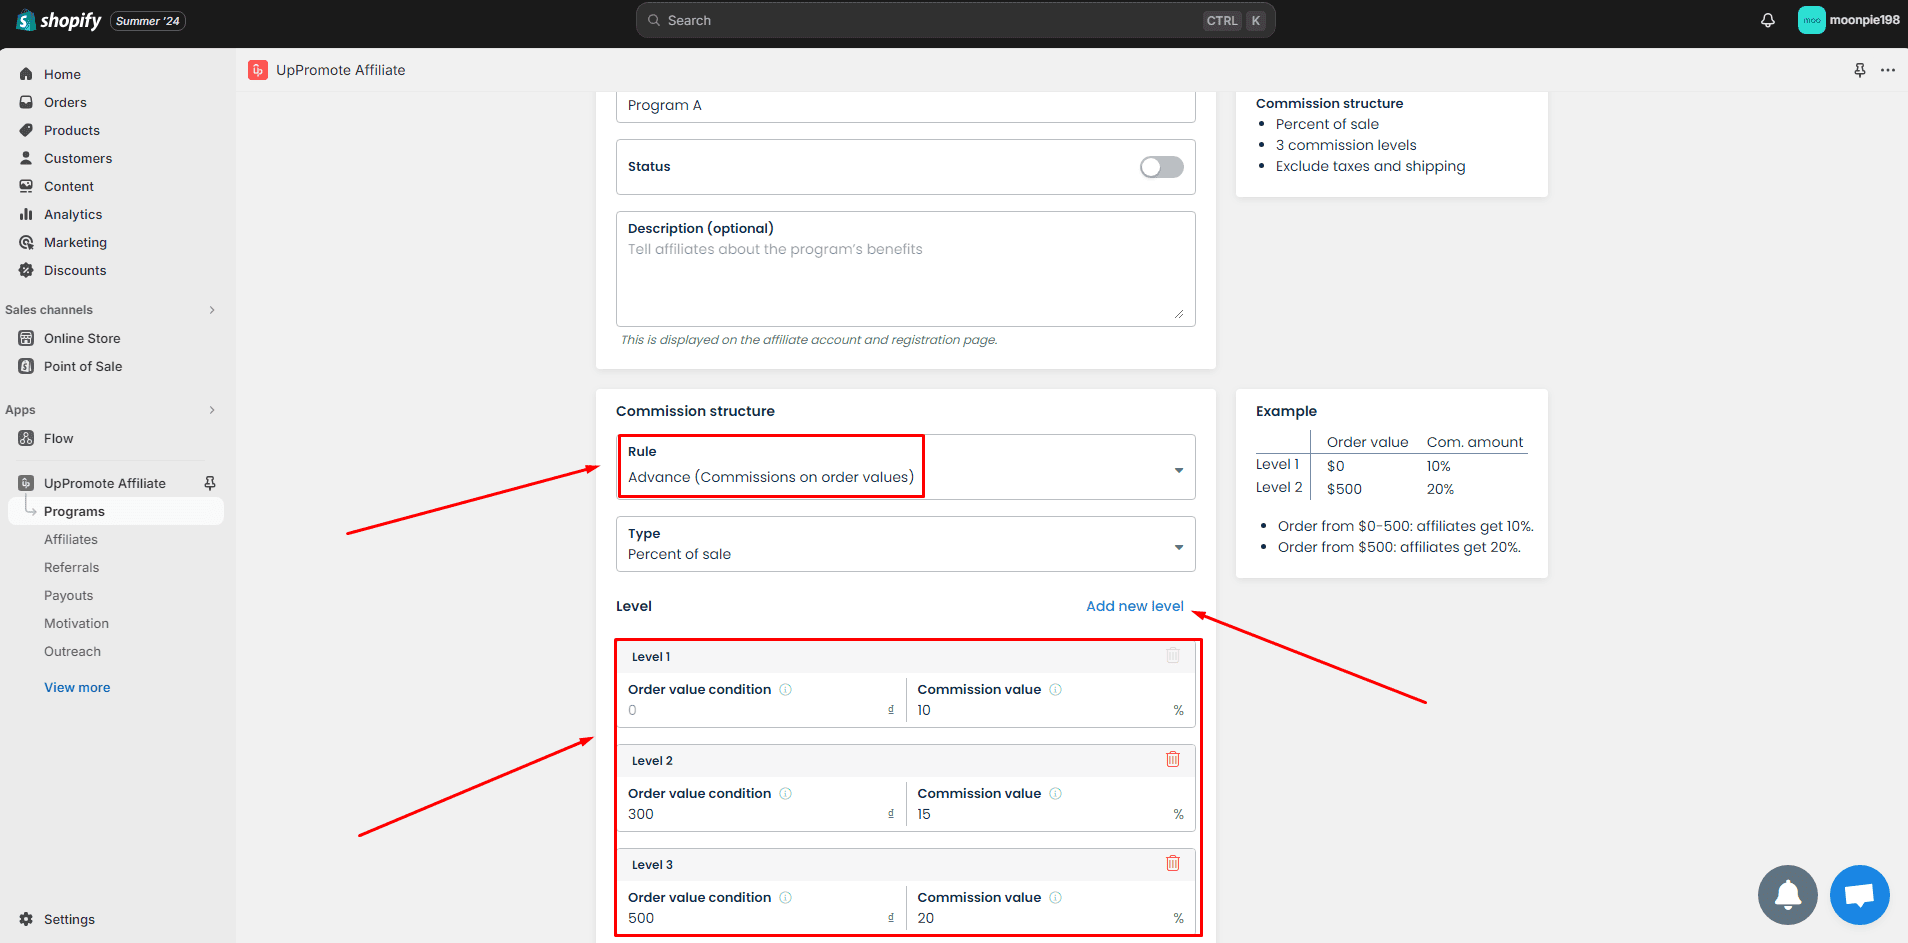Open notifications bell in top bar
The width and height of the screenshot is (1908, 943).
(1768, 20)
